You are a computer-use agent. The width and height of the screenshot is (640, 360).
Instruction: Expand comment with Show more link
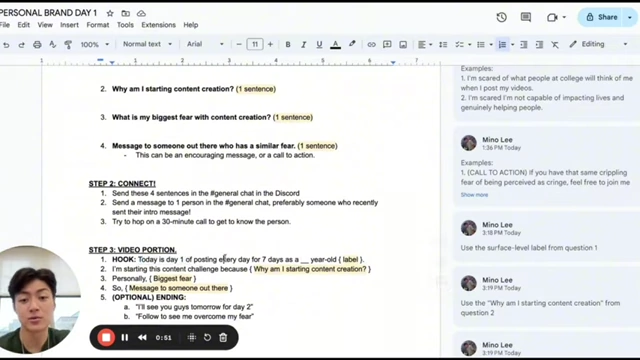(474, 195)
